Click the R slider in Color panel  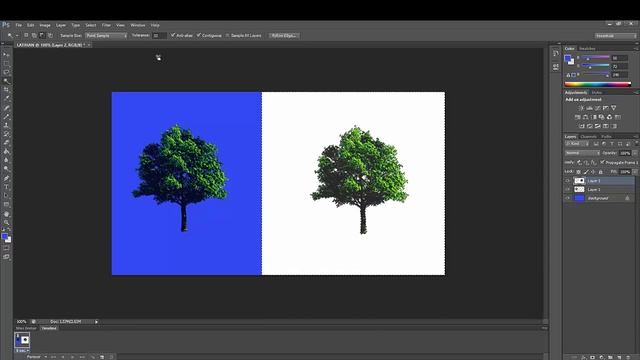click(596, 58)
